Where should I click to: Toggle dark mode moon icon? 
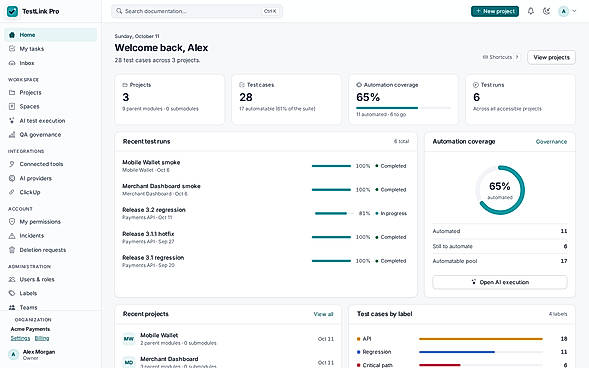click(547, 11)
